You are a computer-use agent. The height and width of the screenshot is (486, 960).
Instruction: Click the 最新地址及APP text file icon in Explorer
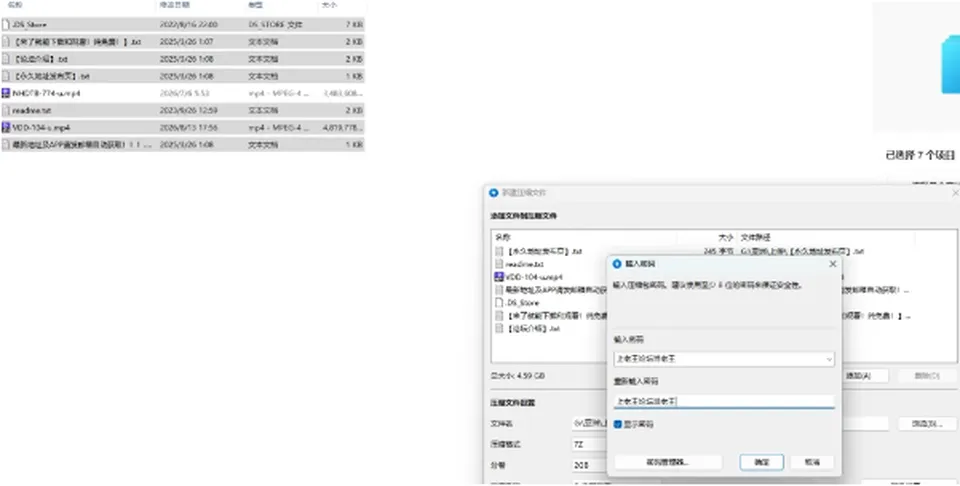coord(6,144)
